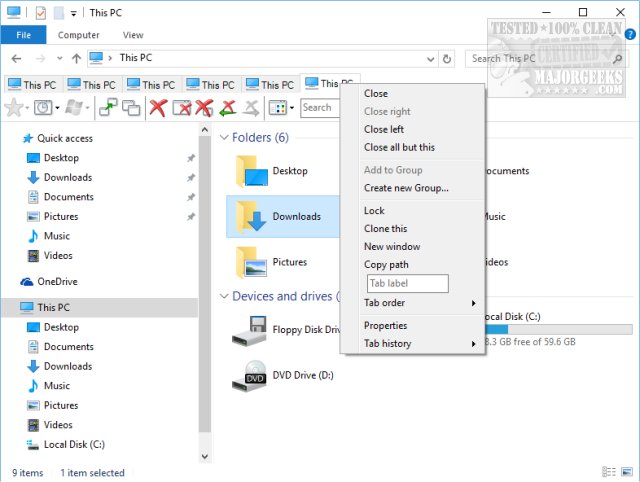Collapse the Folders (6) group
The image size is (640, 482).
point(224,138)
